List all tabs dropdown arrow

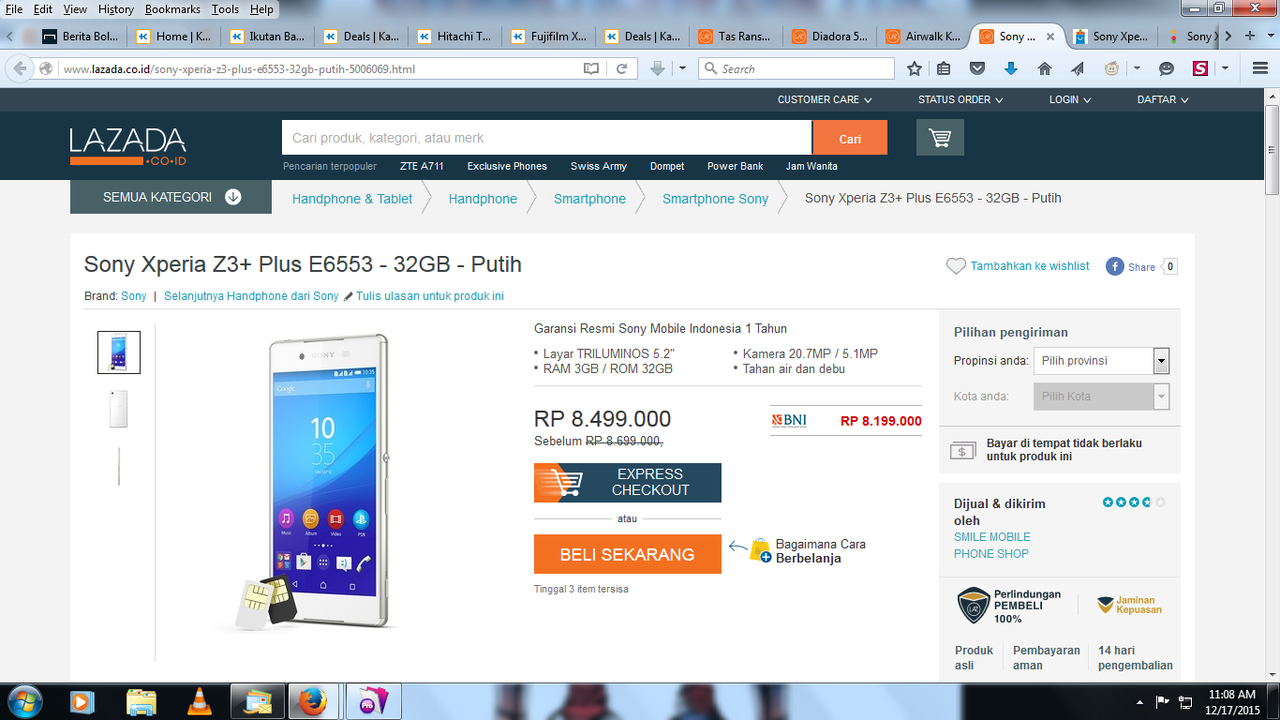pos(1271,36)
